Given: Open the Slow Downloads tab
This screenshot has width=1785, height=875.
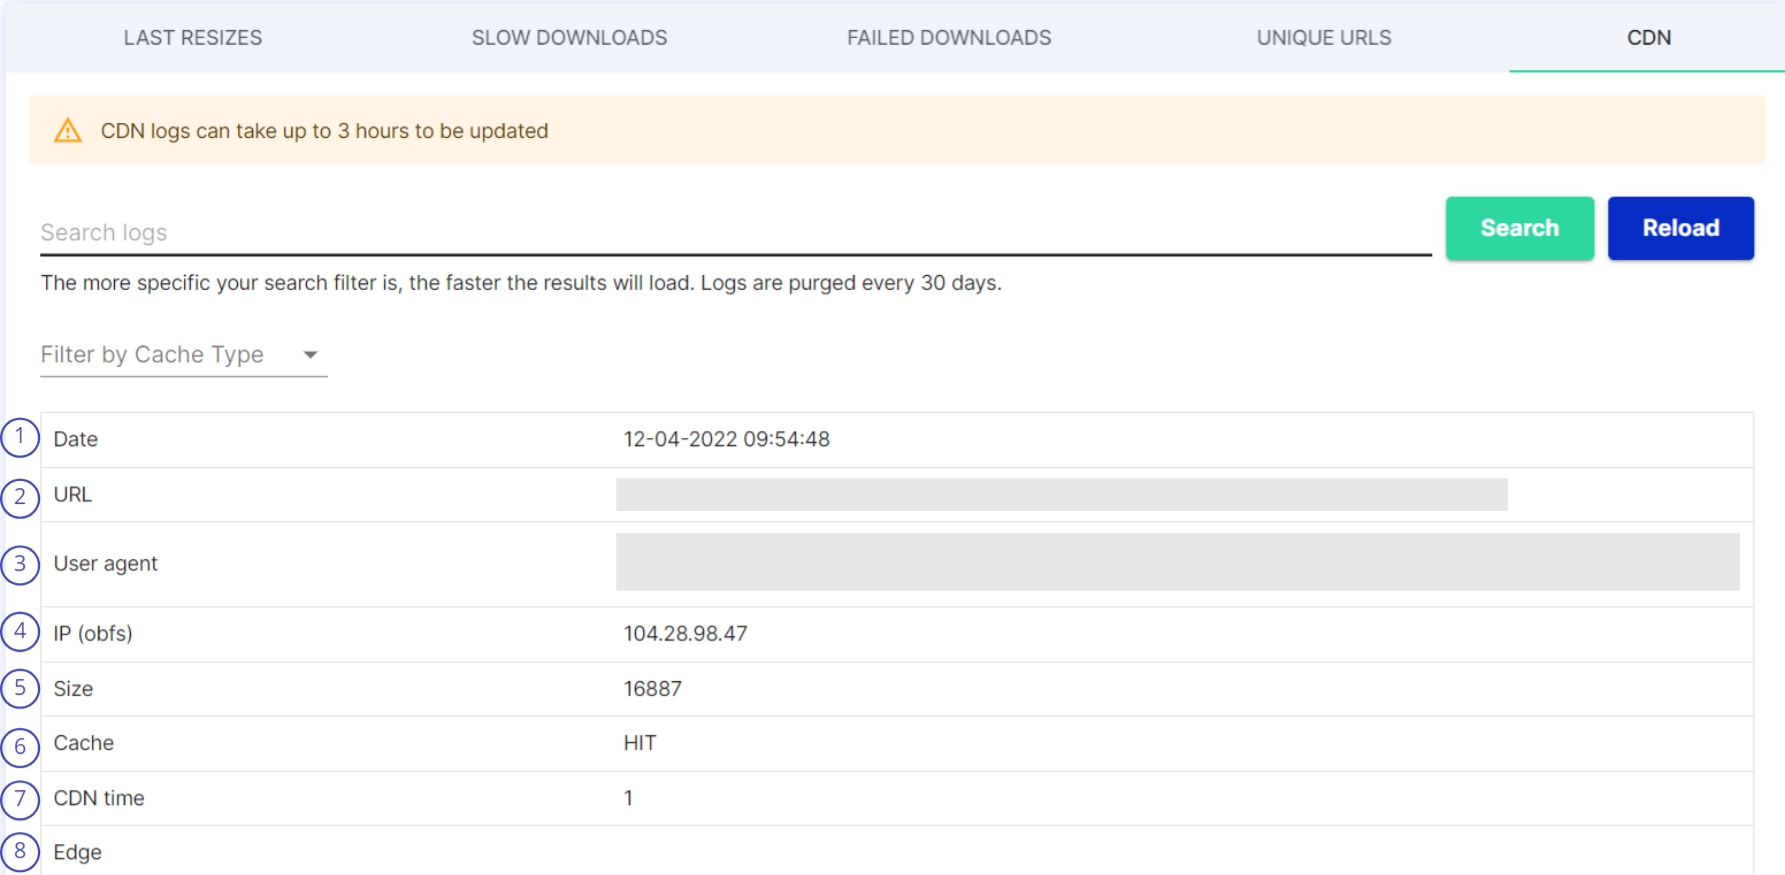Looking at the screenshot, I should pyautogui.click(x=569, y=38).
